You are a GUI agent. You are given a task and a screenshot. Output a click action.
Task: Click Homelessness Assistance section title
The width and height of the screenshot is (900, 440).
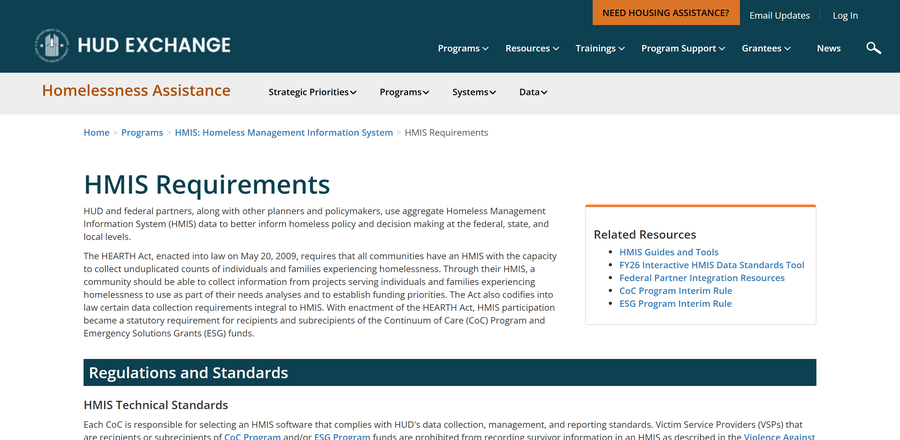[x=136, y=91]
